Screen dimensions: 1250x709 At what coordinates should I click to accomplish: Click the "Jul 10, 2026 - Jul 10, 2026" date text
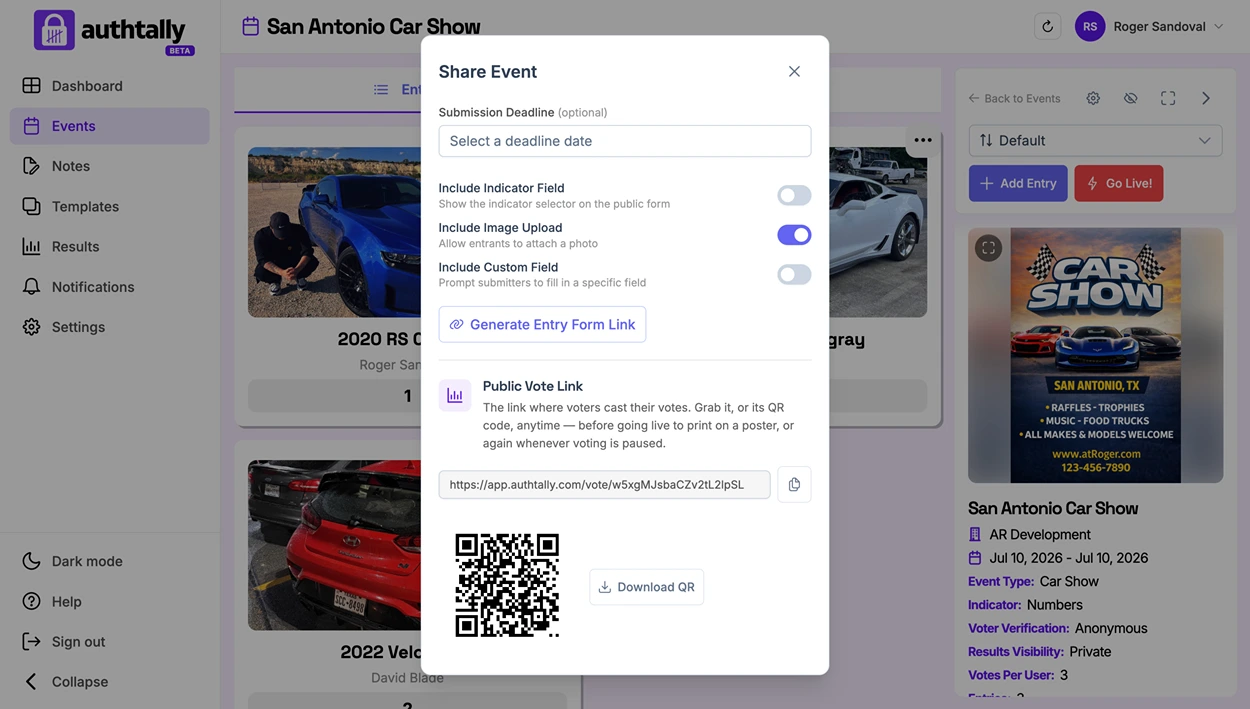[1069, 558]
